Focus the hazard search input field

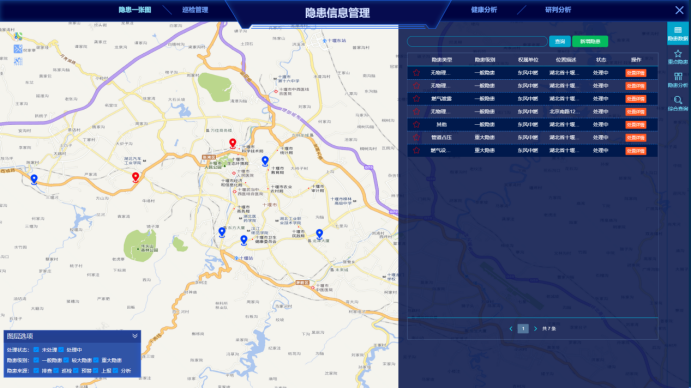tap(477, 42)
